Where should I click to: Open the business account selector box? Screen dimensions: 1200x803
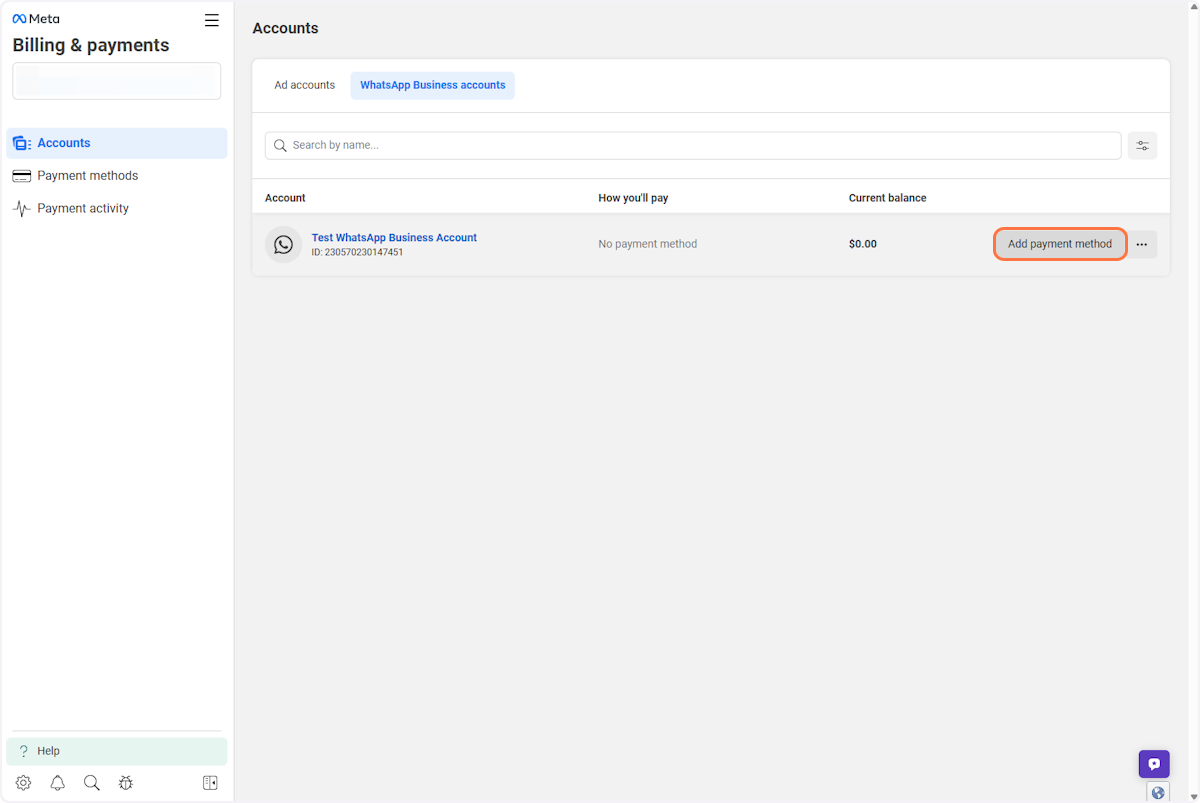point(117,81)
